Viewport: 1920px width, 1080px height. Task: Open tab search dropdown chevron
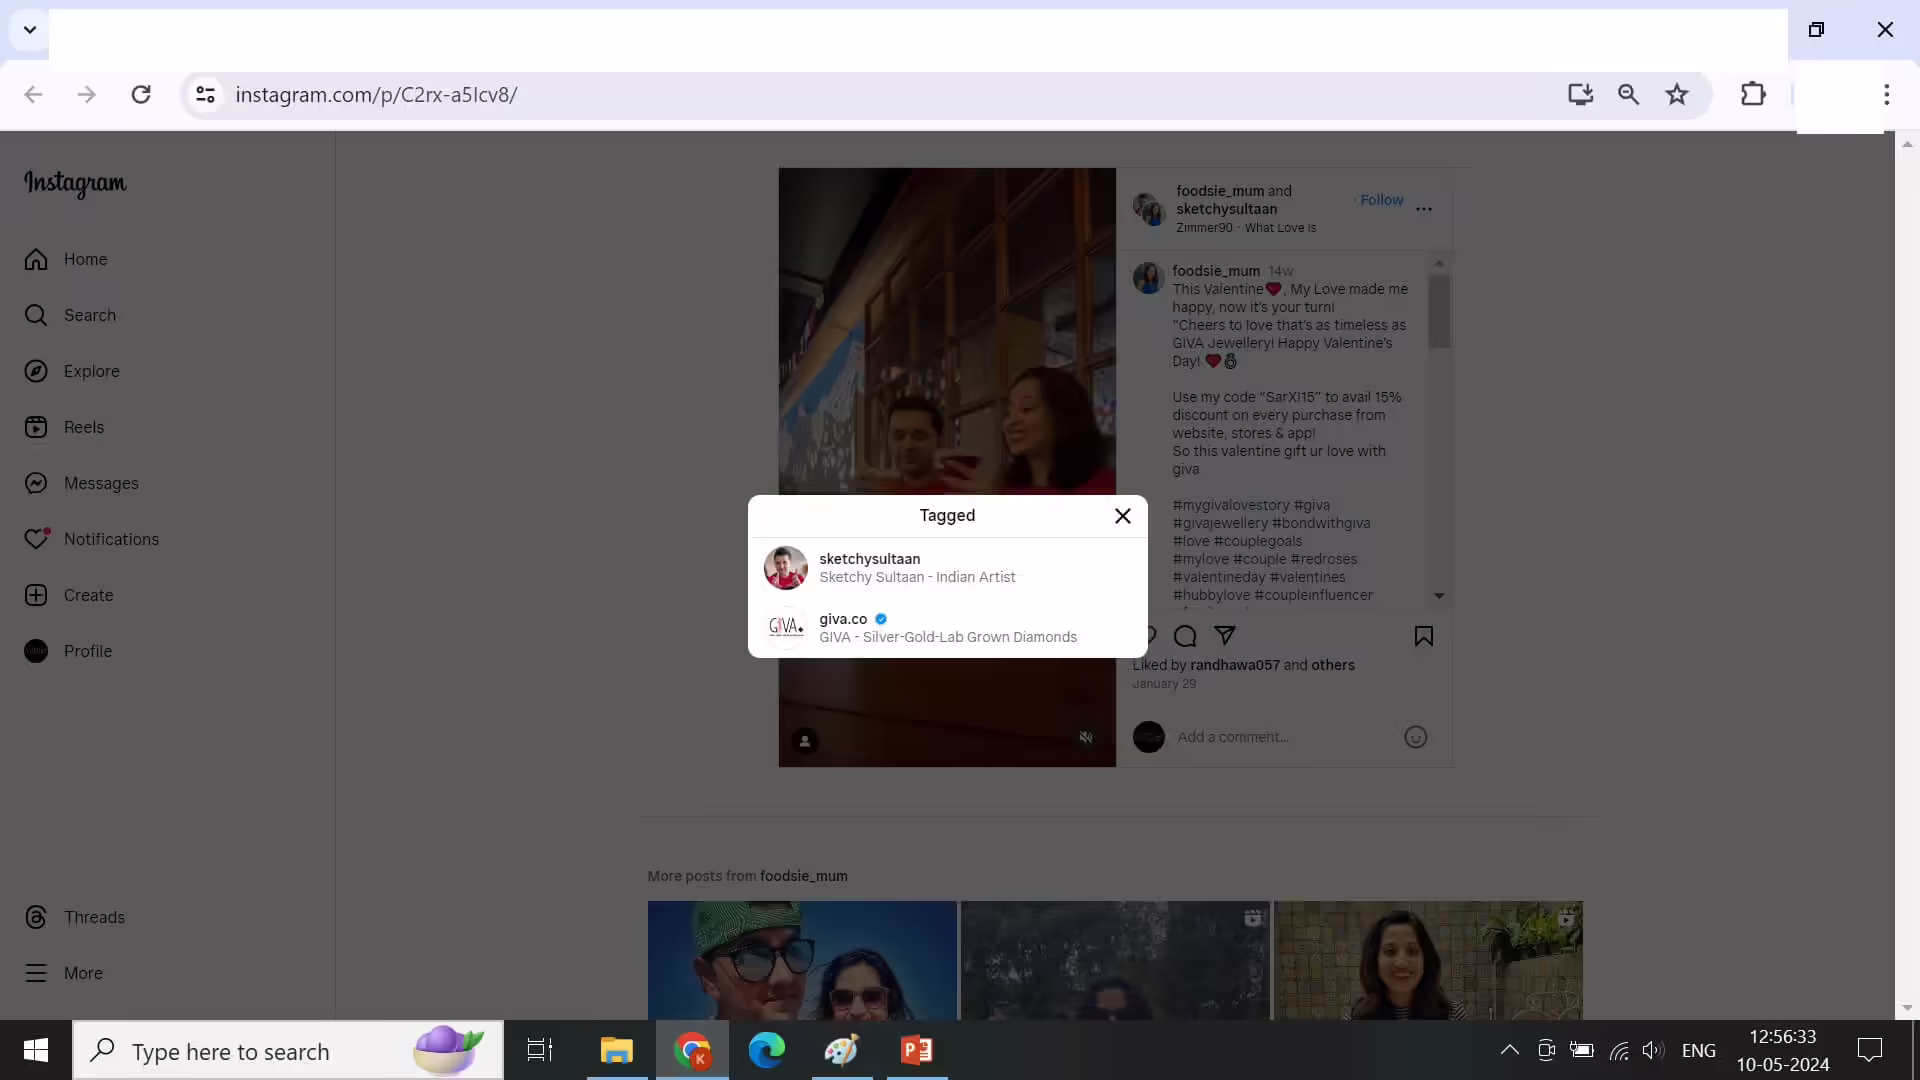point(30,29)
